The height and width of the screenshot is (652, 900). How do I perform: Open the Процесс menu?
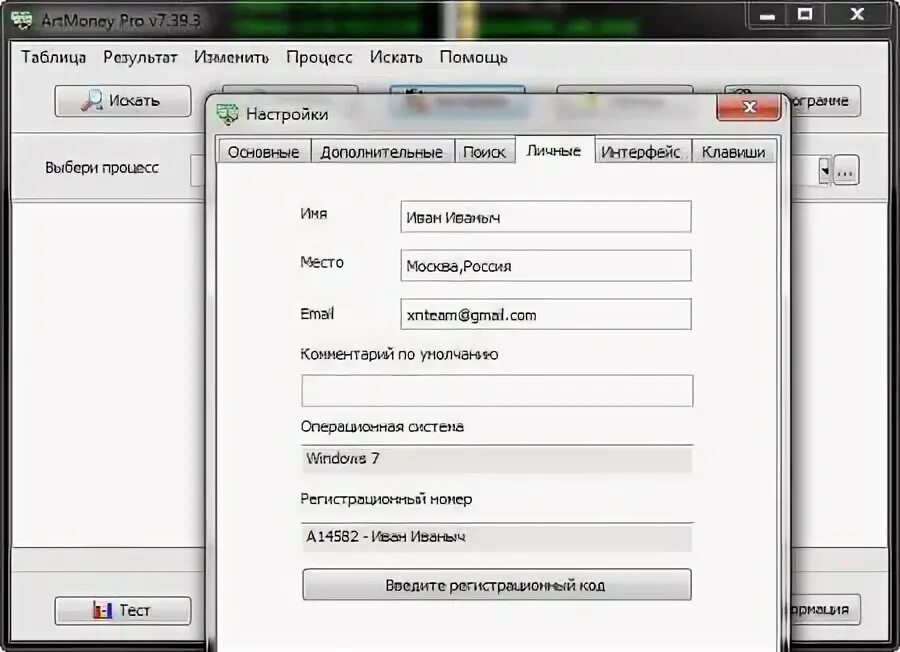click(319, 57)
